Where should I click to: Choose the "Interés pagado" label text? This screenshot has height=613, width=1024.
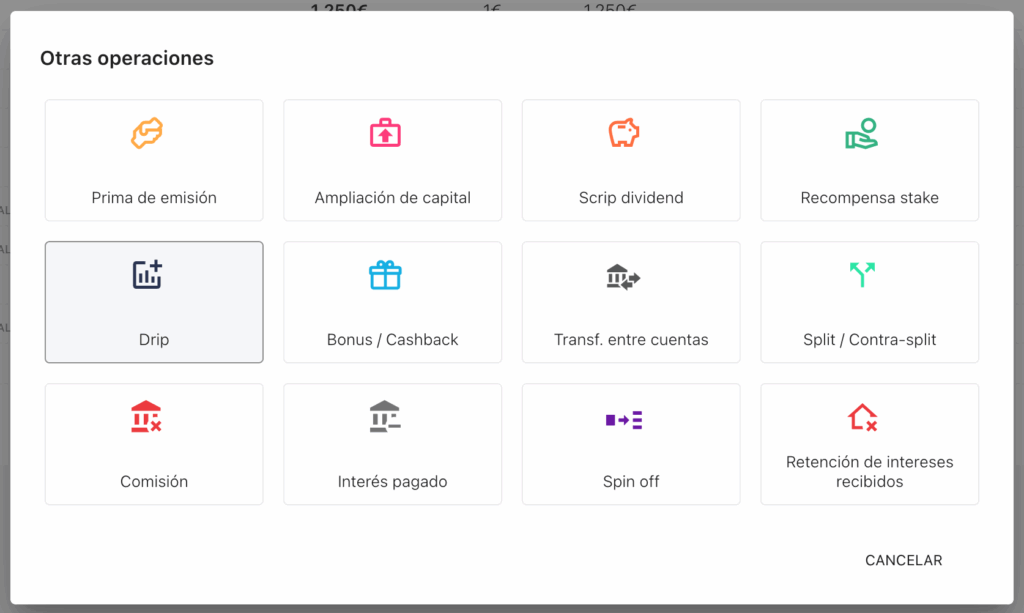393,482
